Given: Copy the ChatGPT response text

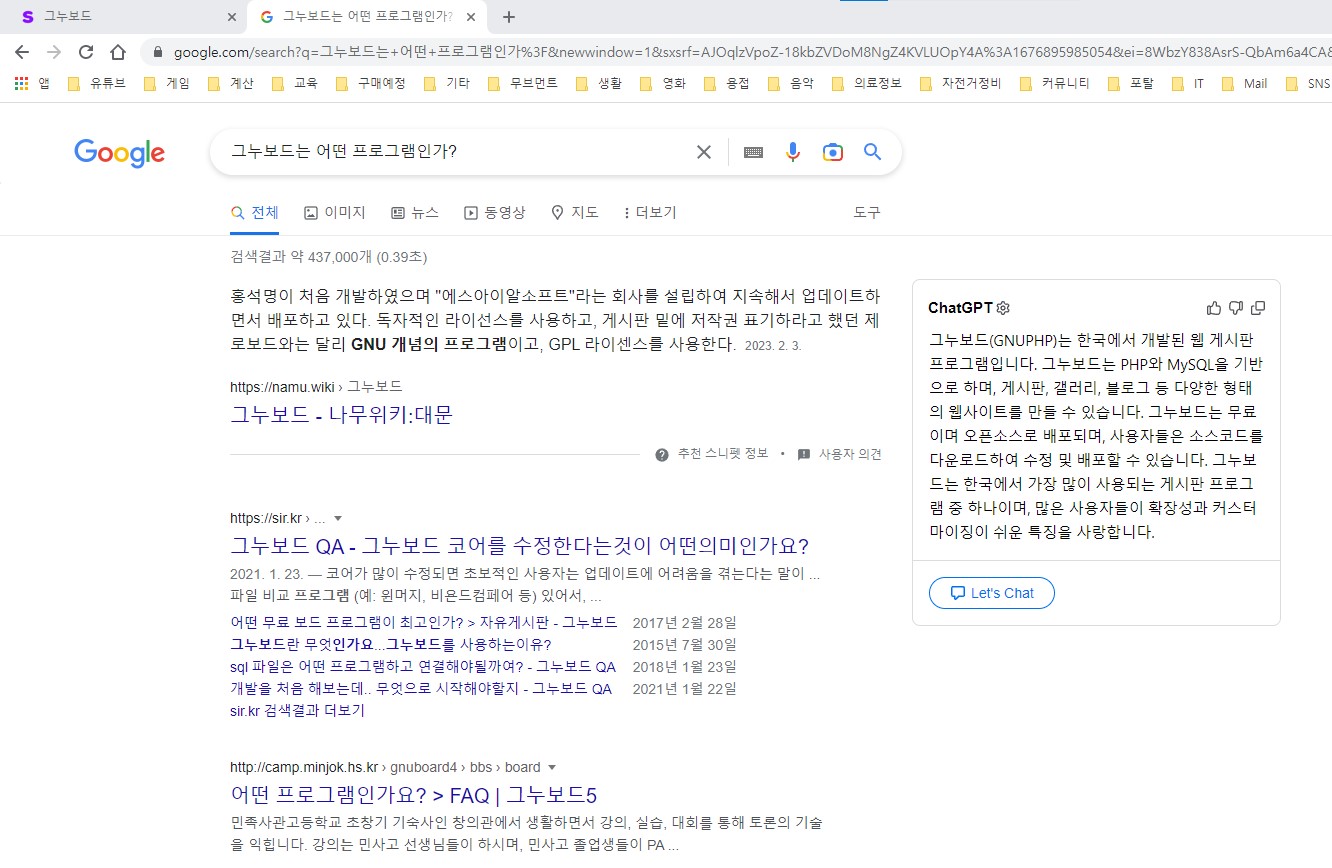Looking at the screenshot, I should 1258,308.
